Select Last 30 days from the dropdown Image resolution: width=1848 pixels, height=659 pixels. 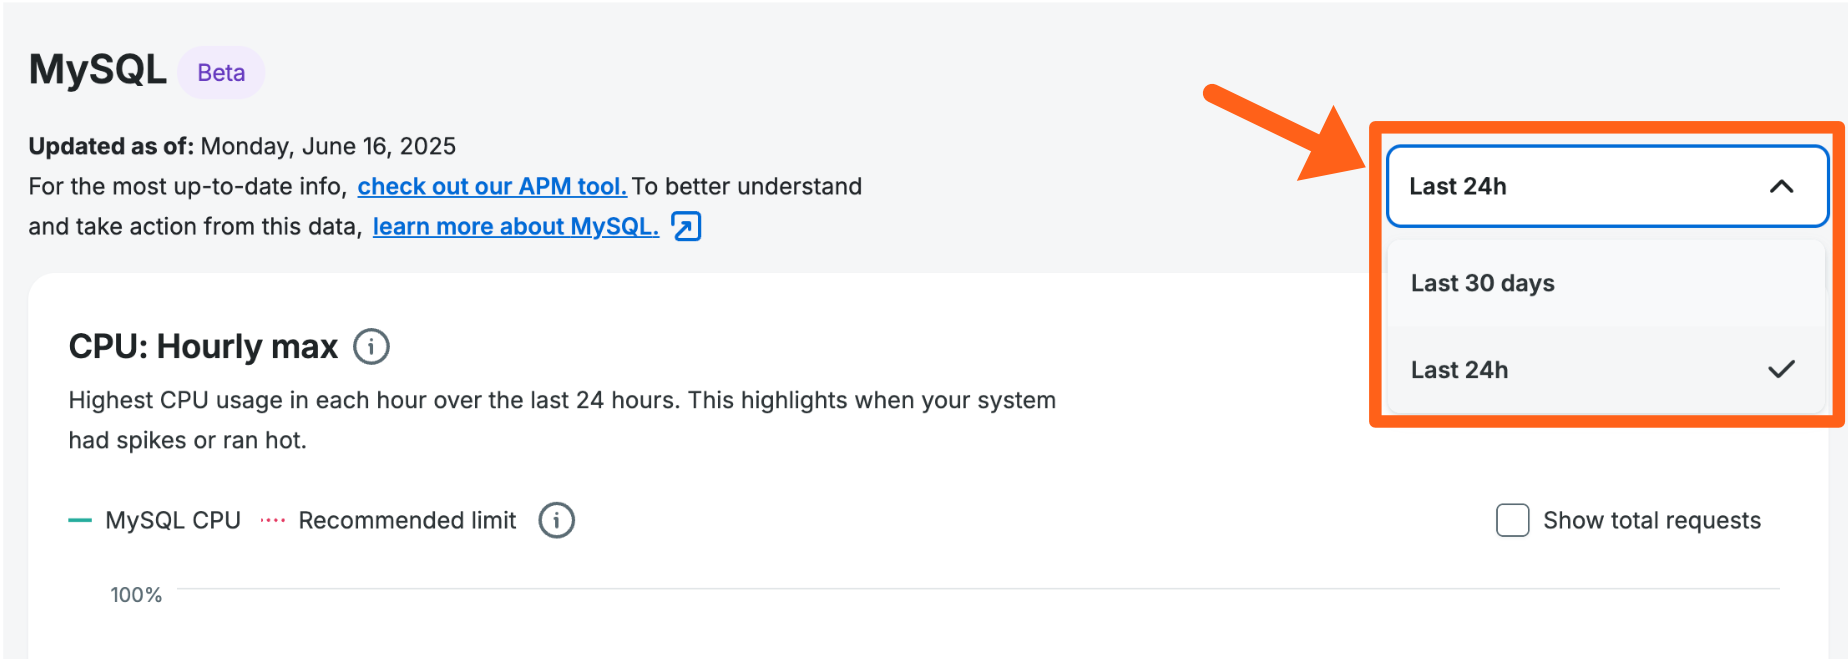[1483, 283]
